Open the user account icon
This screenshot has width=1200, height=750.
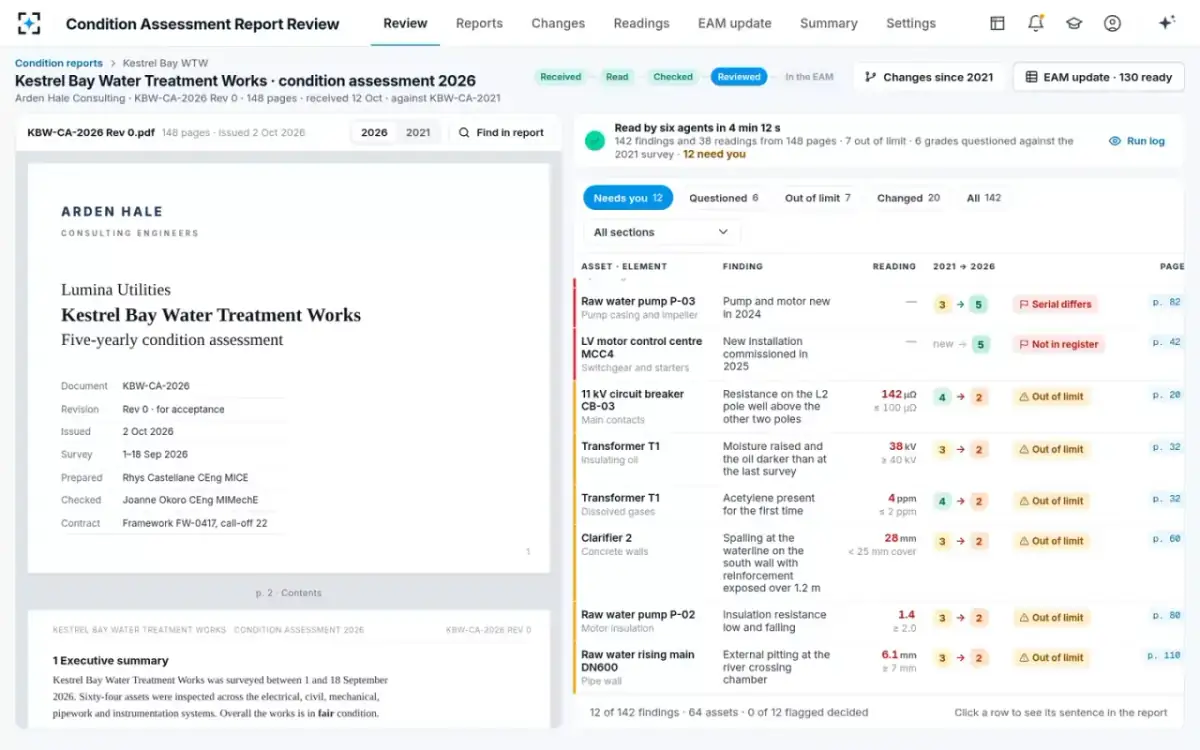[1112, 23]
